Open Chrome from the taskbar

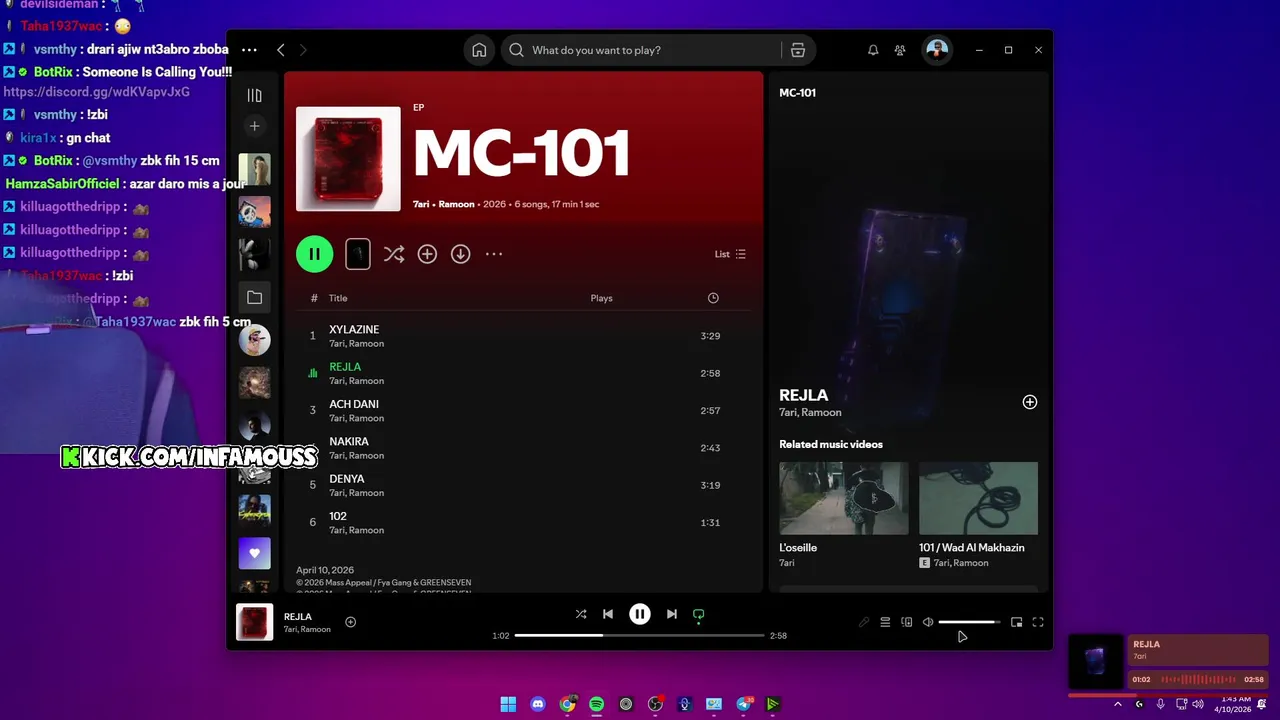(x=567, y=704)
